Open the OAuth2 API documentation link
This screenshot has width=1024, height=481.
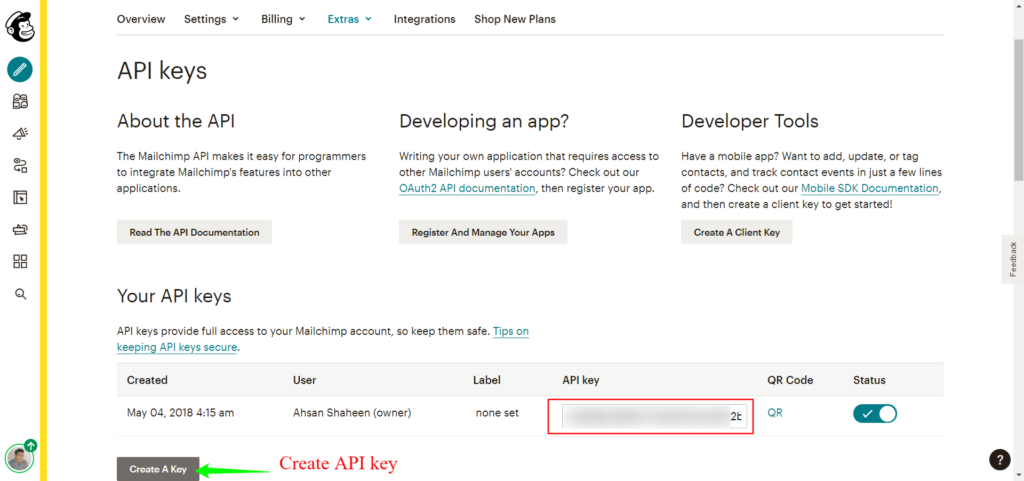[x=467, y=189]
